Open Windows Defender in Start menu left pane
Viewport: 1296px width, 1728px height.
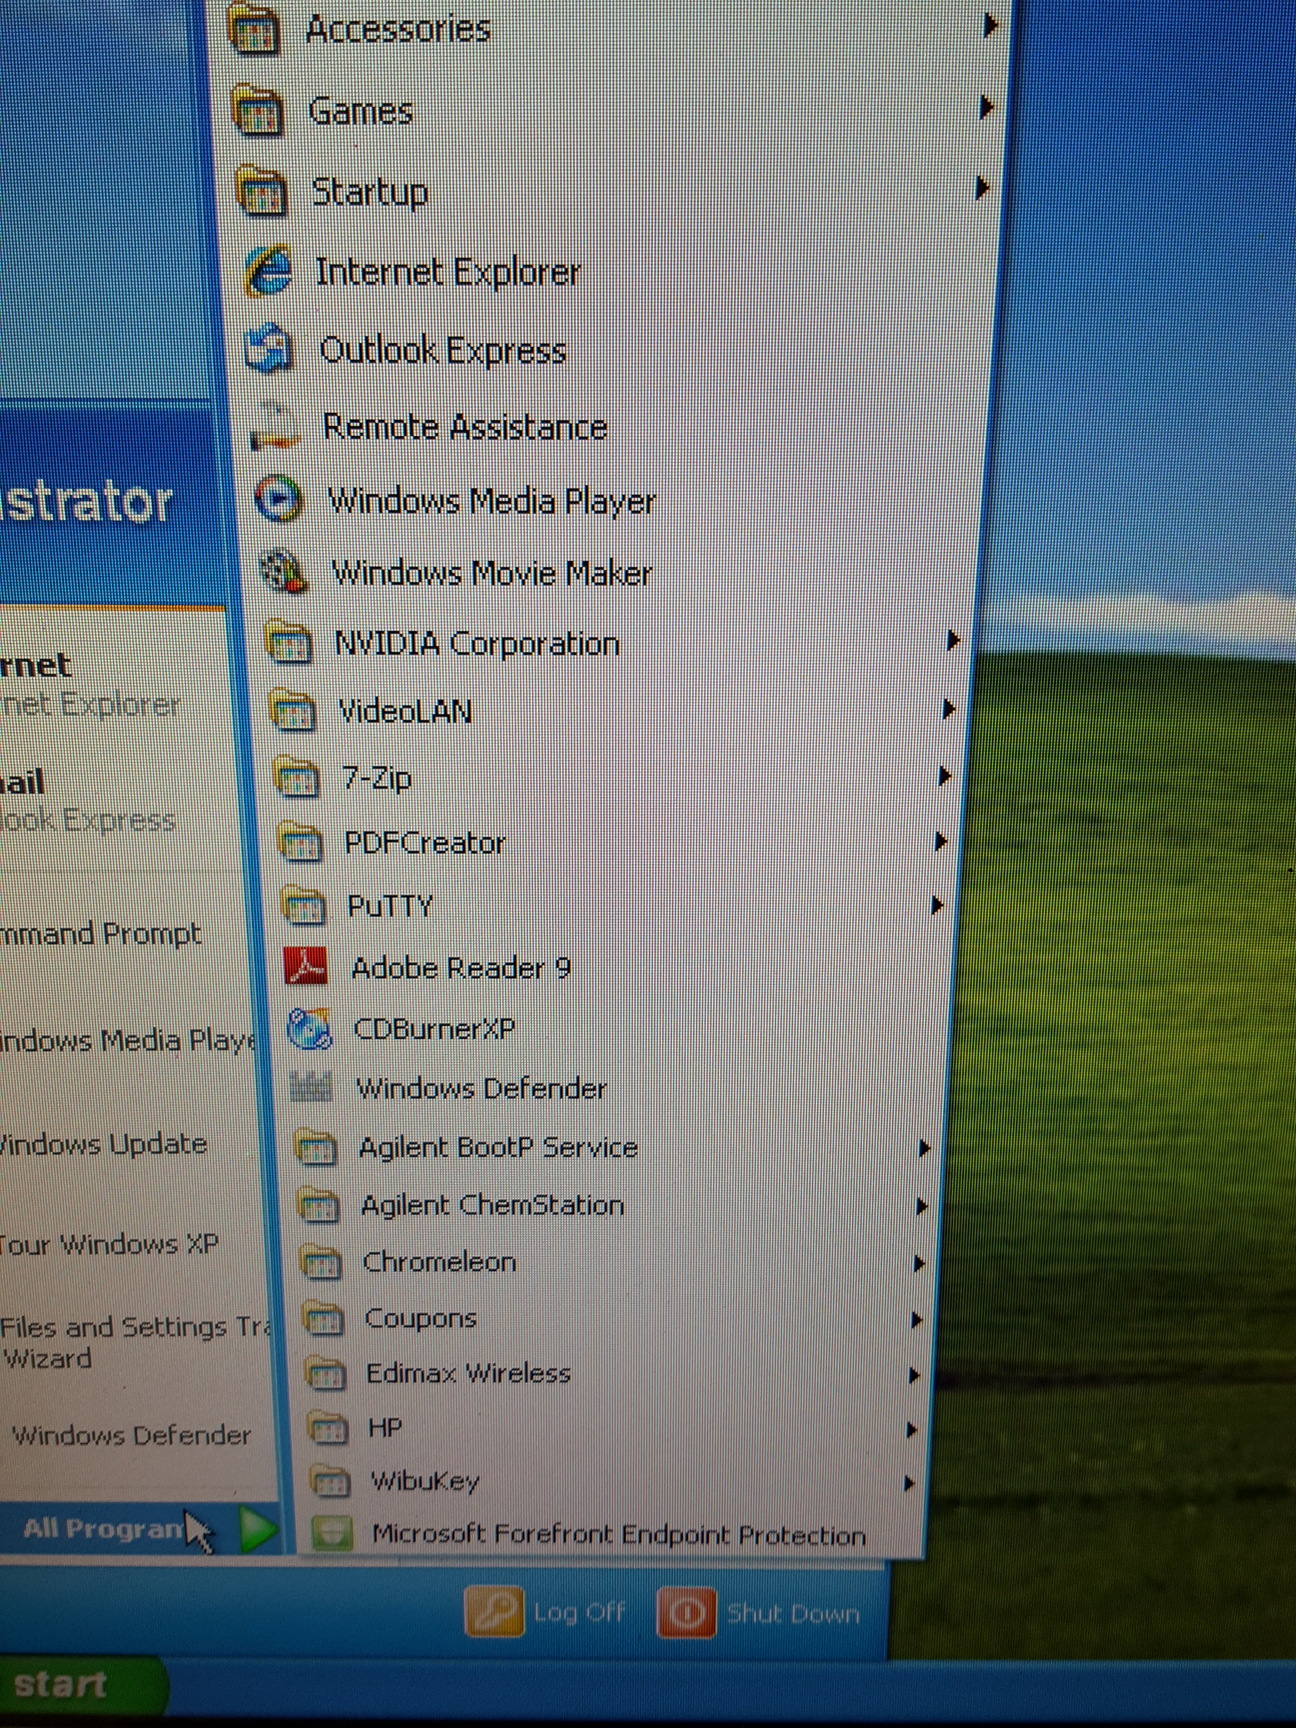(x=131, y=1435)
